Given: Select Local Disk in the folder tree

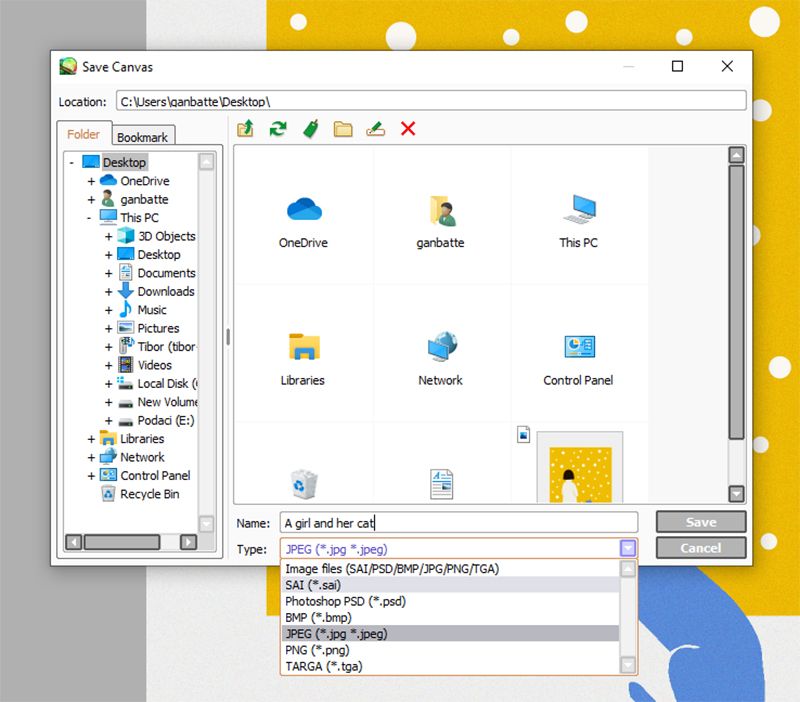Looking at the screenshot, I should click(167, 384).
